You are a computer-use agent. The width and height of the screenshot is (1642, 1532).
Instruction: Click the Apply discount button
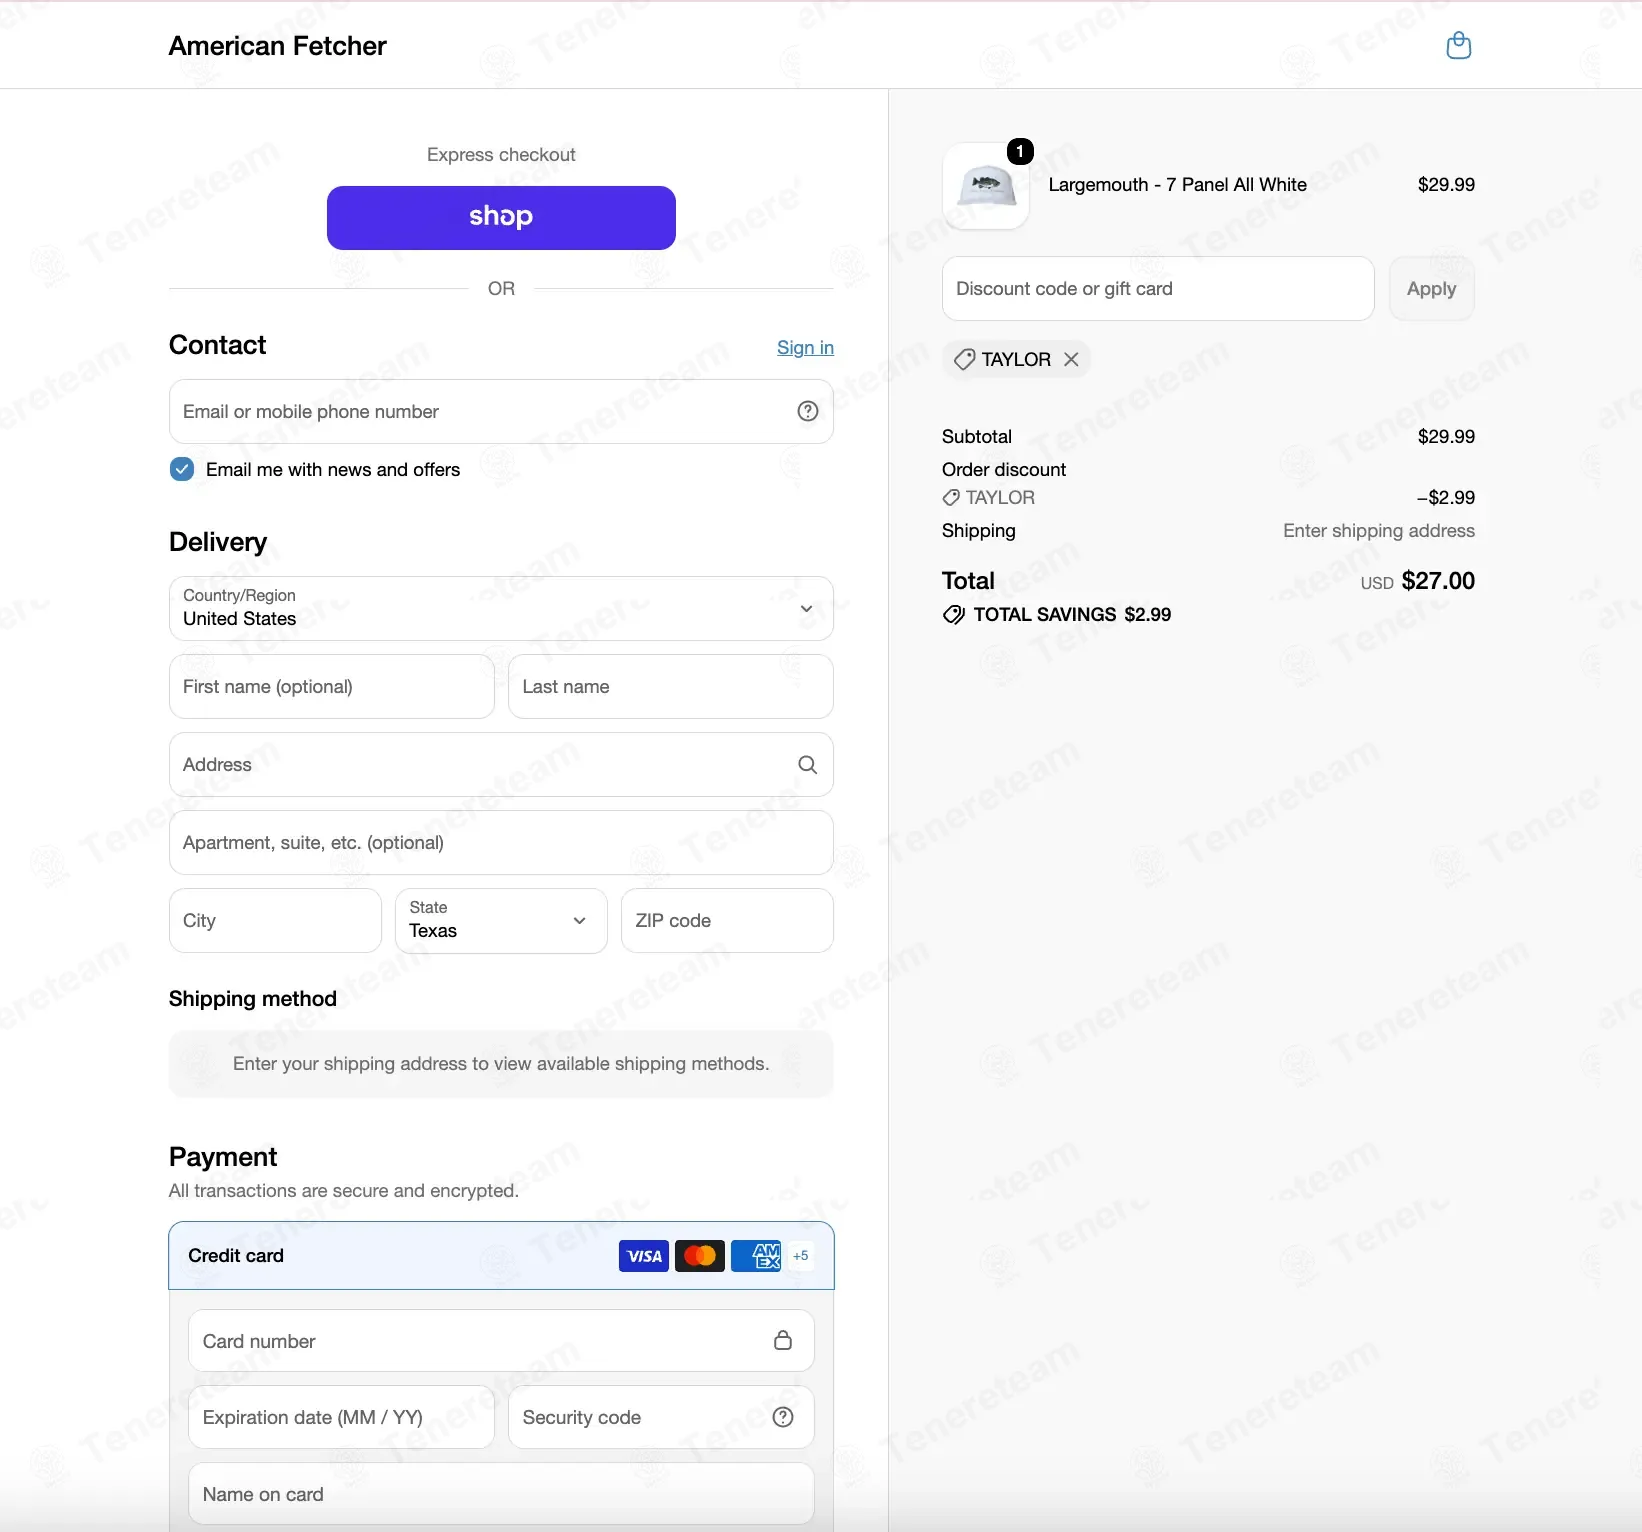(x=1431, y=289)
